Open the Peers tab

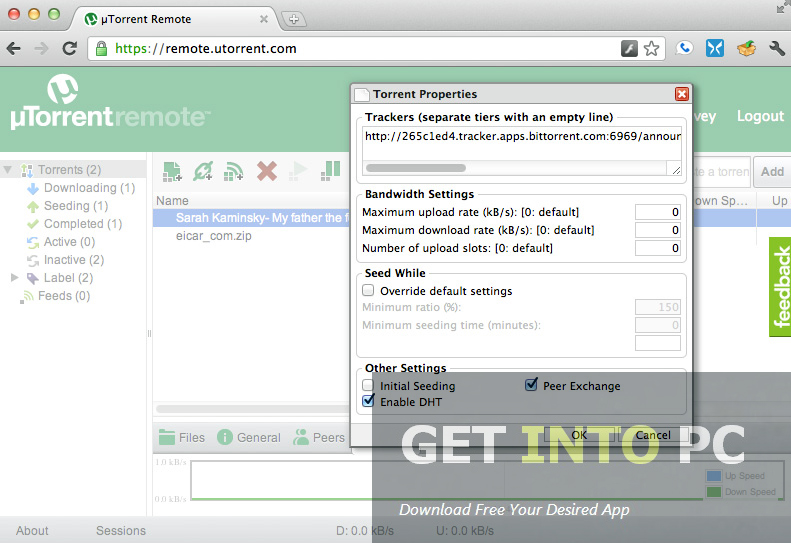(x=319, y=437)
